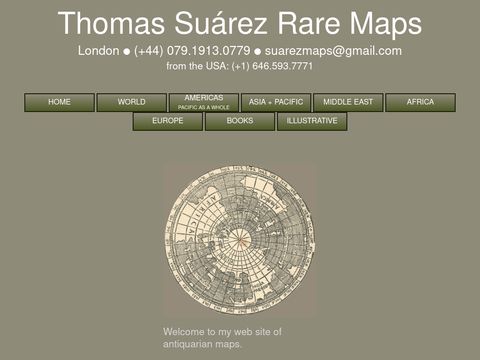Click the USA phone number (+1) 646.593.7771
The image size is (480, 360).
(x=272, y=66)
